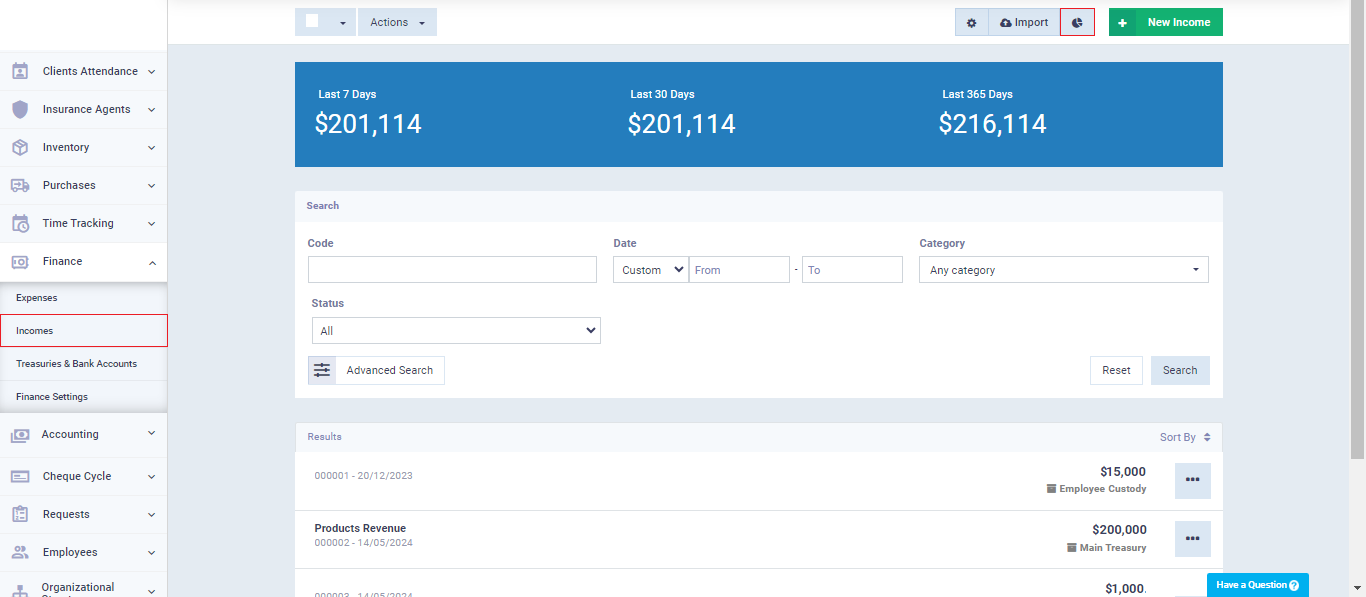The width and height of the screenshot is (1366, 597).
Task: Click the Inventory box icon in sidebar
Action: pyautogui.click(x=20, y=147)
